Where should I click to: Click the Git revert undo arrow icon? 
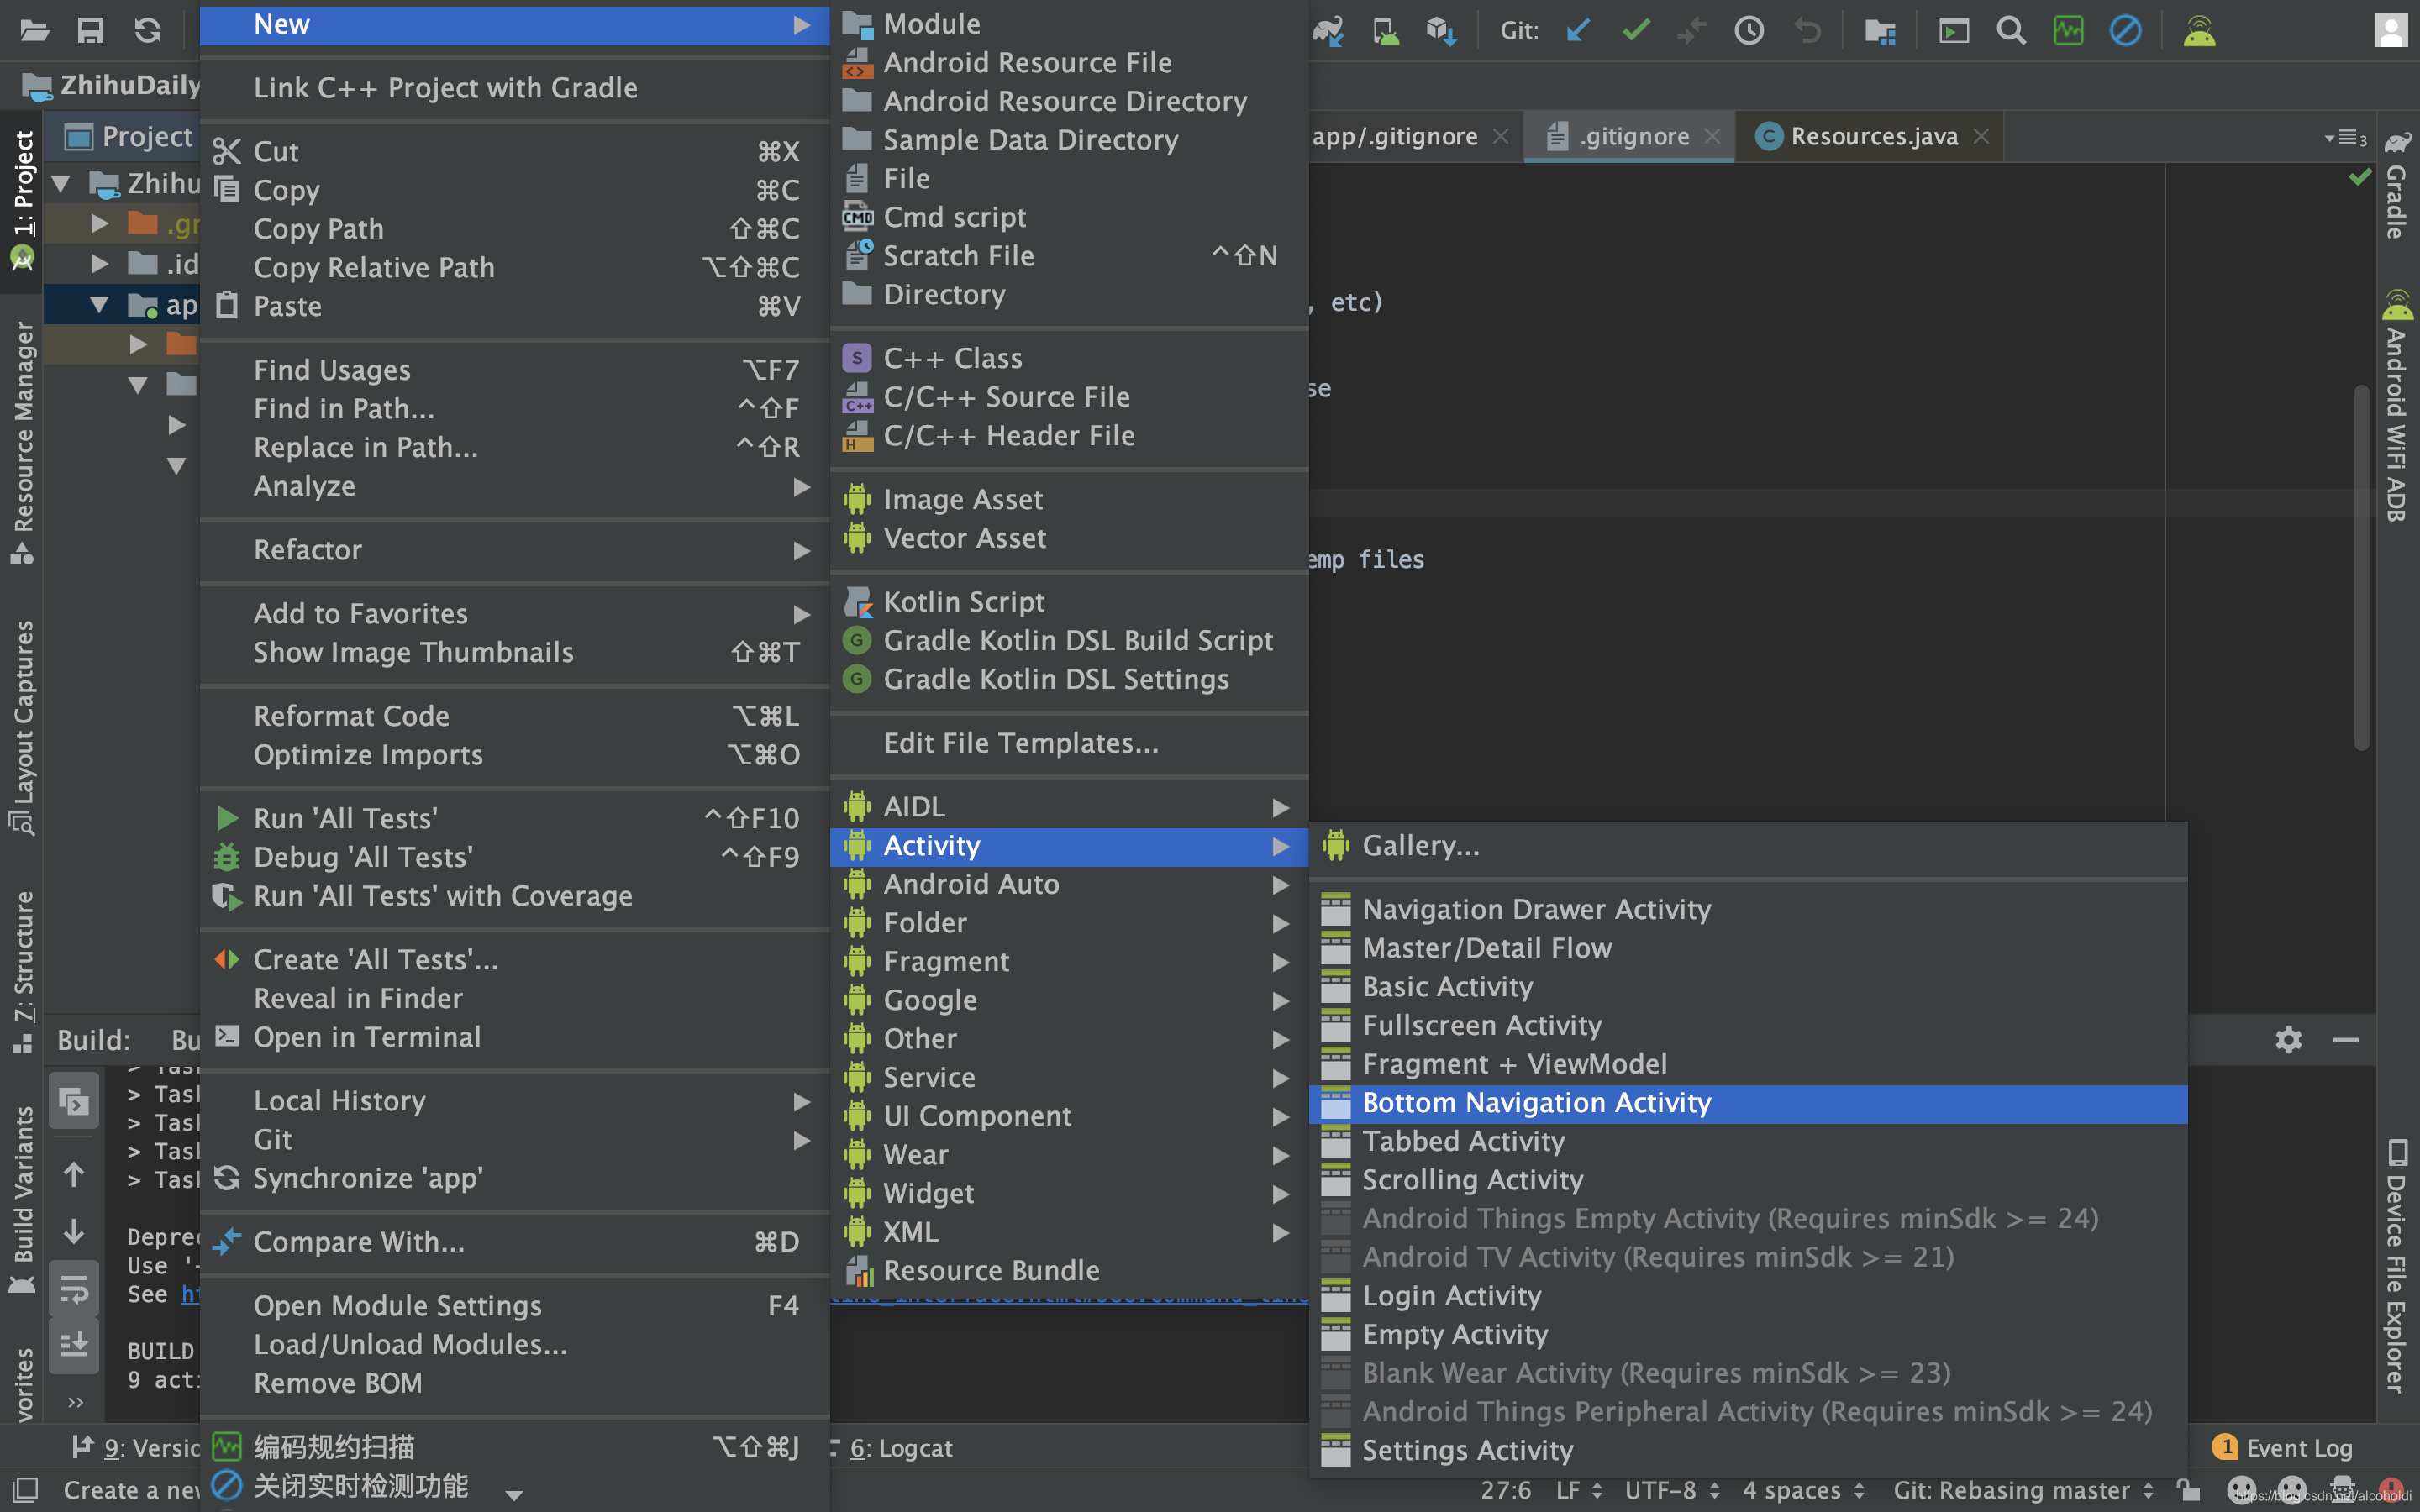coord(1807,31)
